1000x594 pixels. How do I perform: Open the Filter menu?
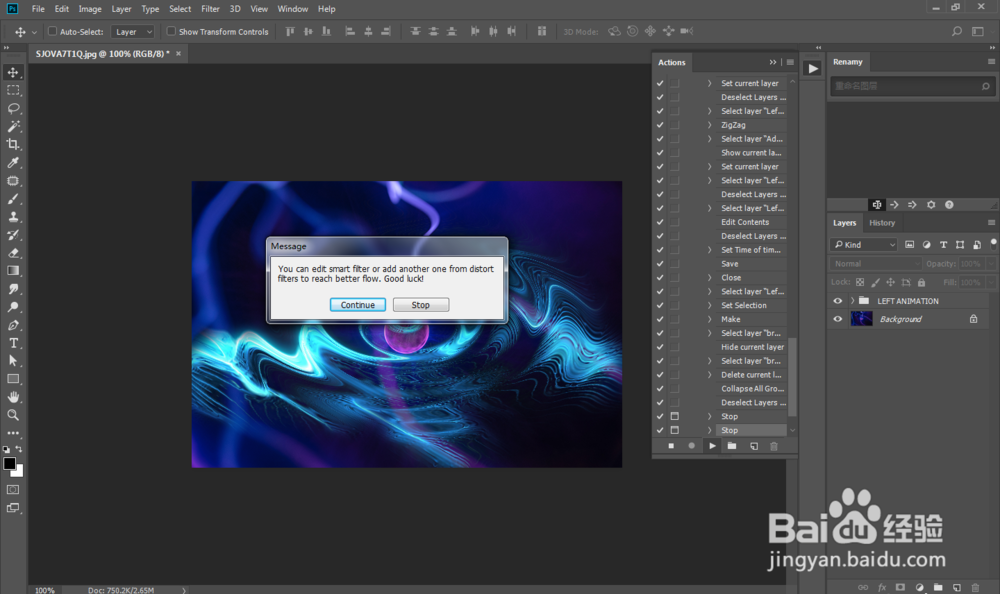210,9
